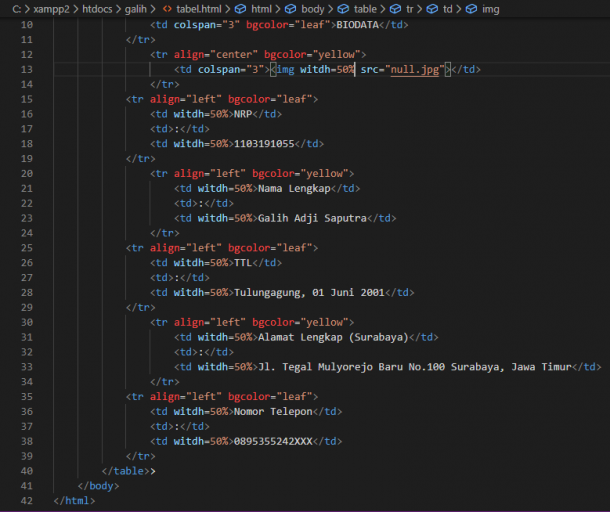Click 'Jl. Tegal Mulyorejo Baru No.100' address text

click(352, 367)
